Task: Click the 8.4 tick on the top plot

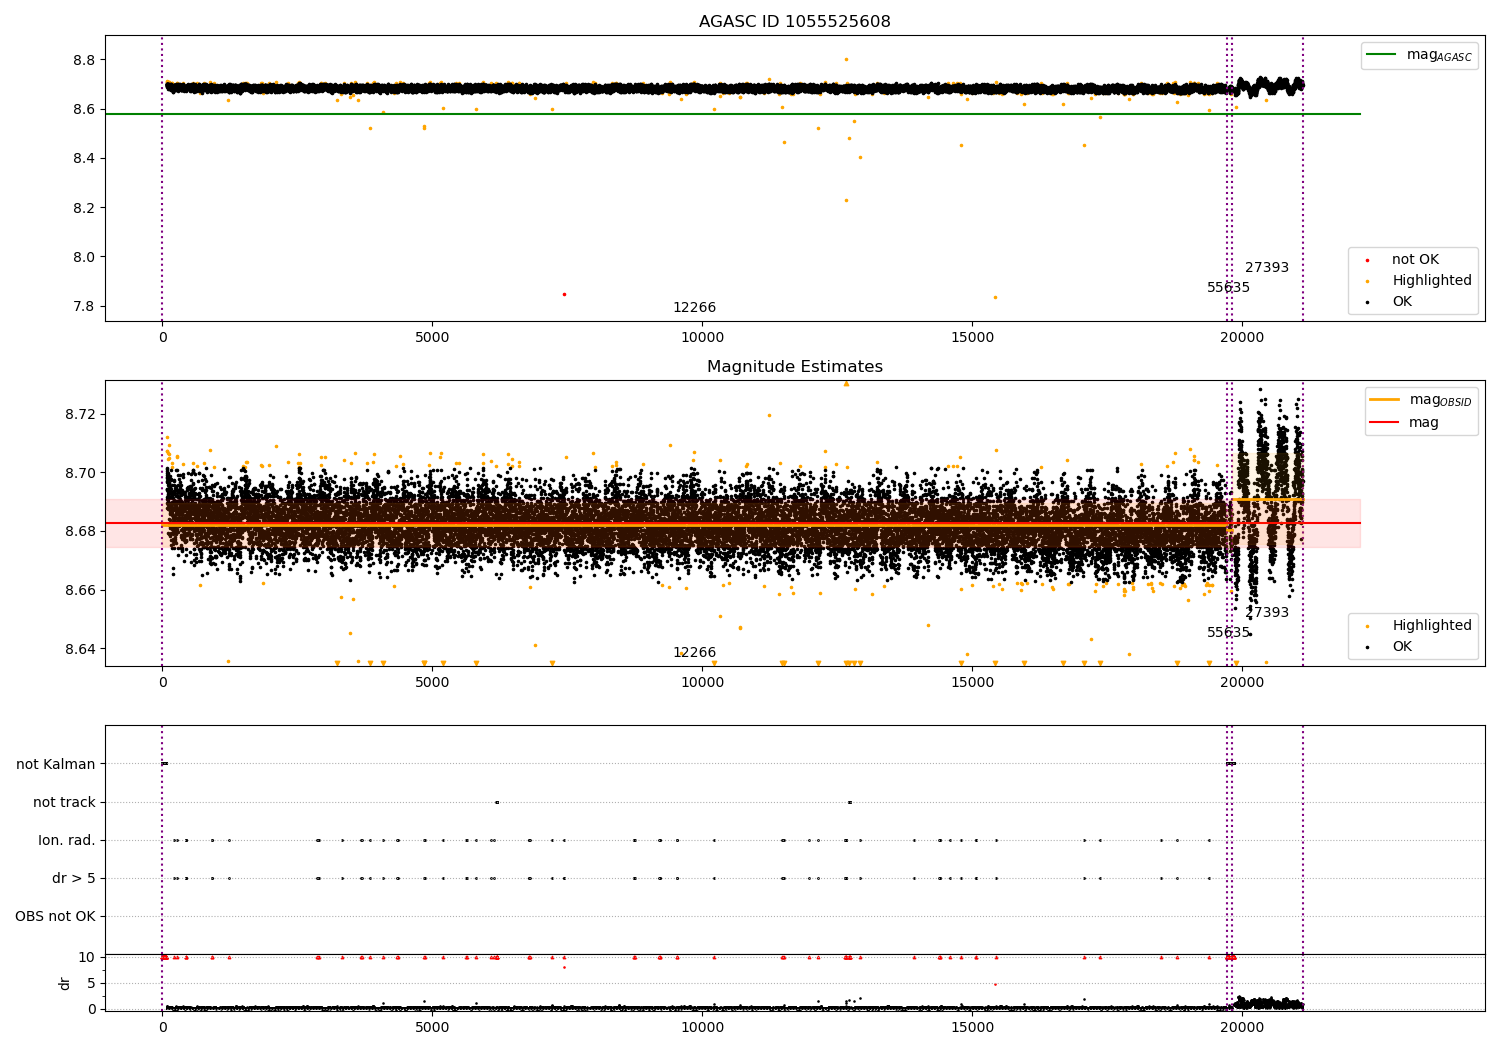Action: [82, 159]
